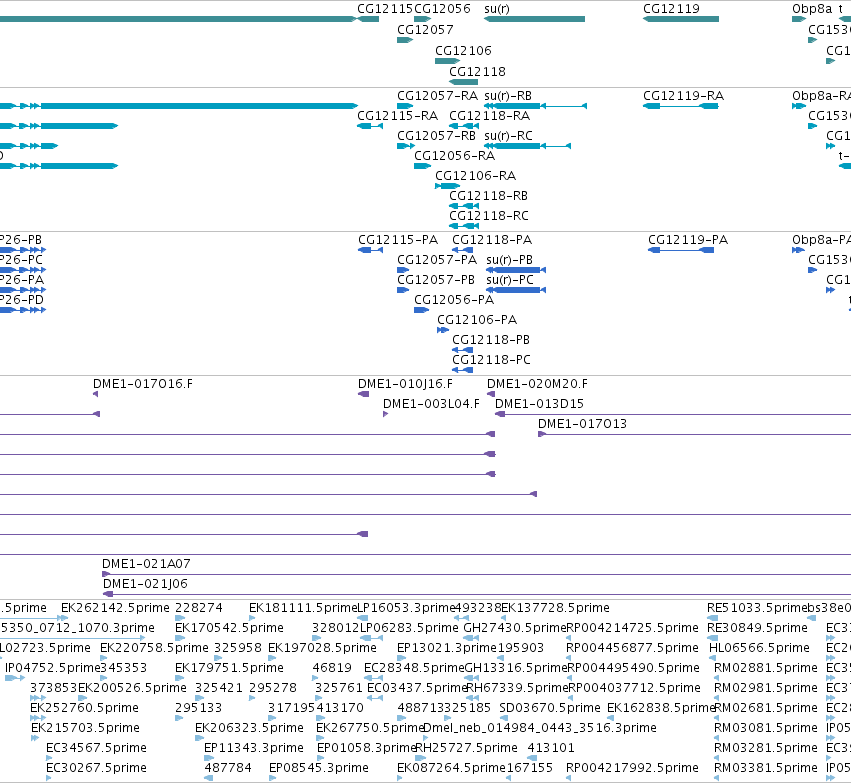Image resolution: width=851 pixels, height=783 pixels.
Task: Click the CG12057-PA protein label
Action: pyautogui.click(x=437, y=260)
